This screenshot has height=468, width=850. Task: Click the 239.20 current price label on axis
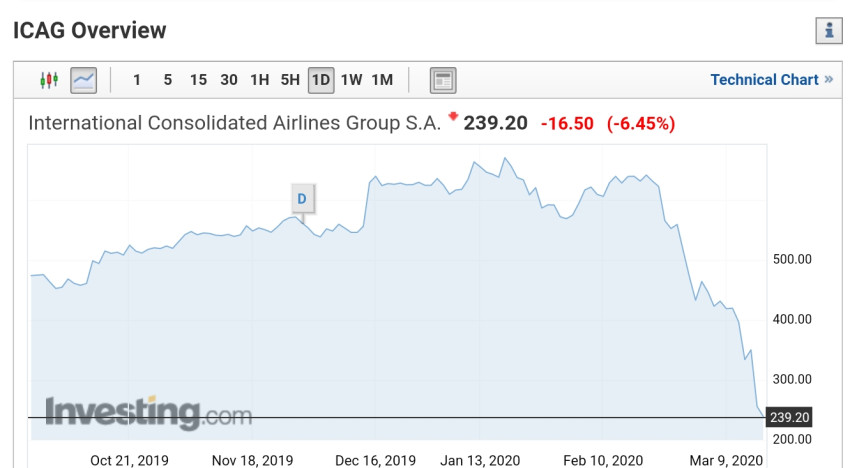point(789,417)
